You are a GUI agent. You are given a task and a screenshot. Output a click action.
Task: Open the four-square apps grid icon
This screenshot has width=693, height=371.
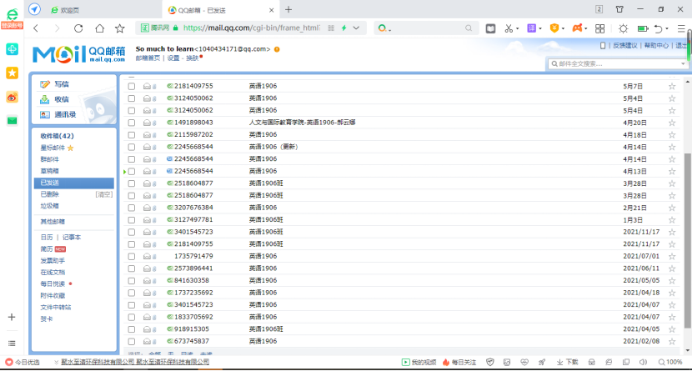(x=600, y=29)
